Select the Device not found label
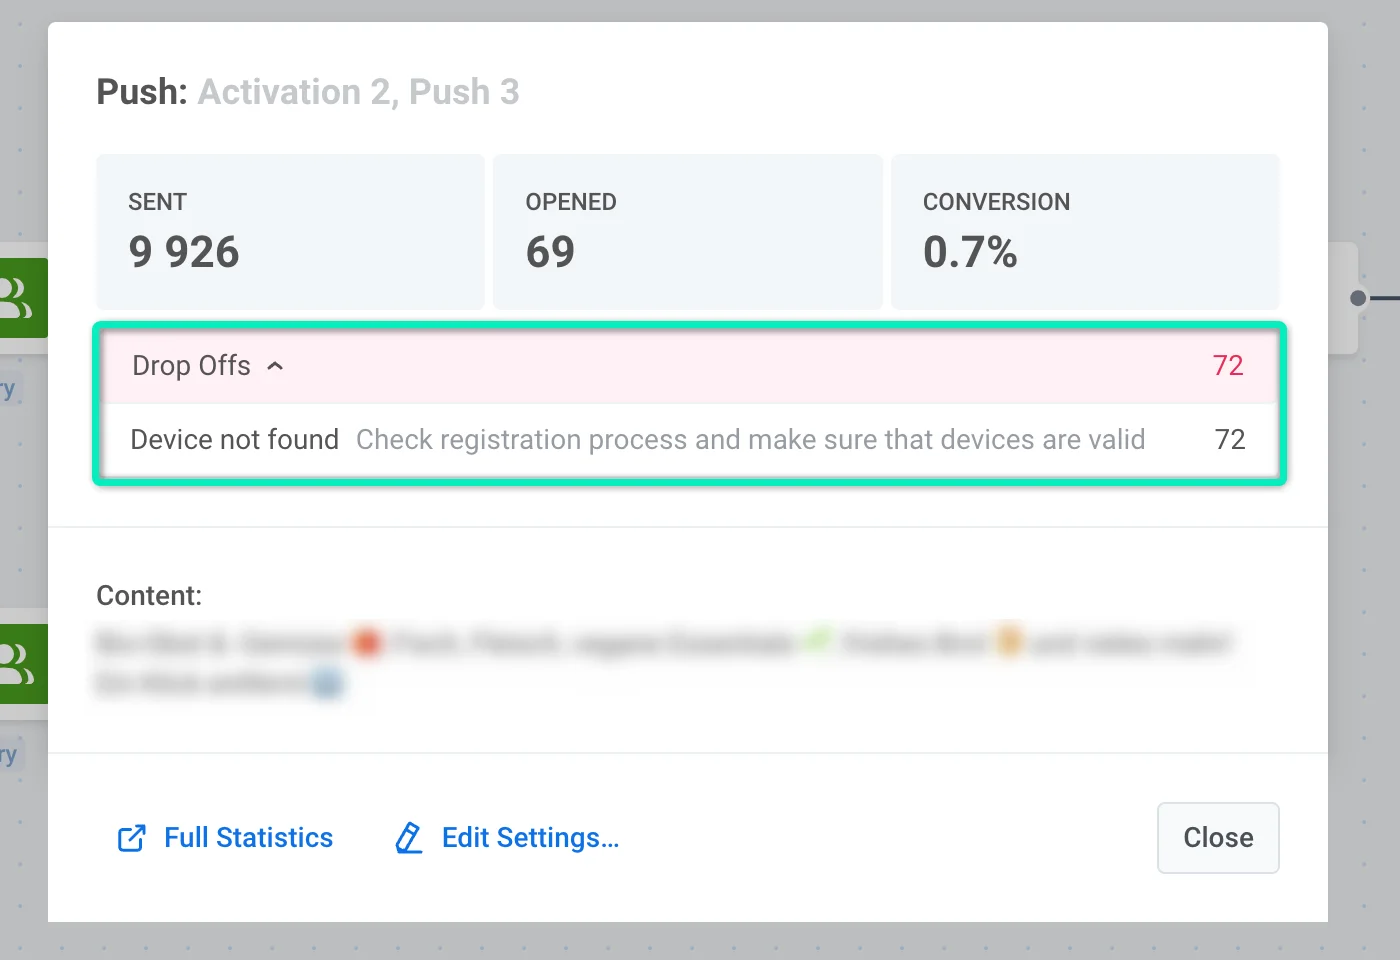1400x960 pixels. [234, 440]
